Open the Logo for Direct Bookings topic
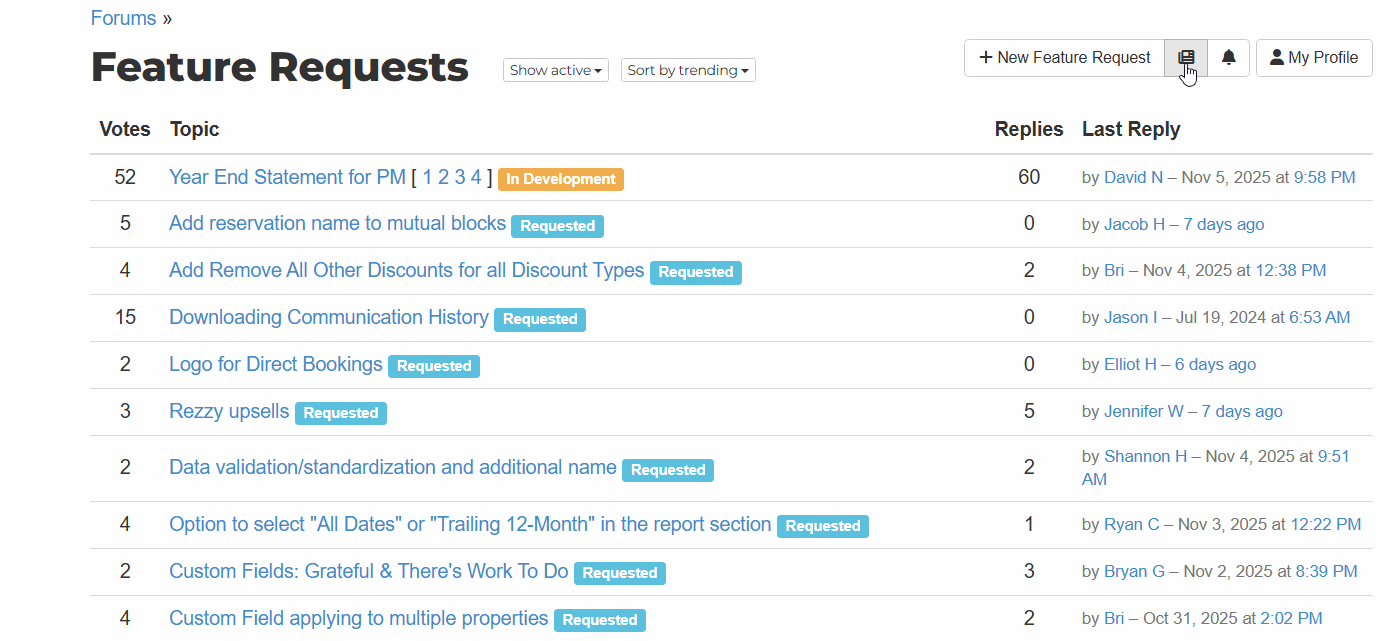The width and height of the screenshot is (1388, 641). click(x=275, y=364)
